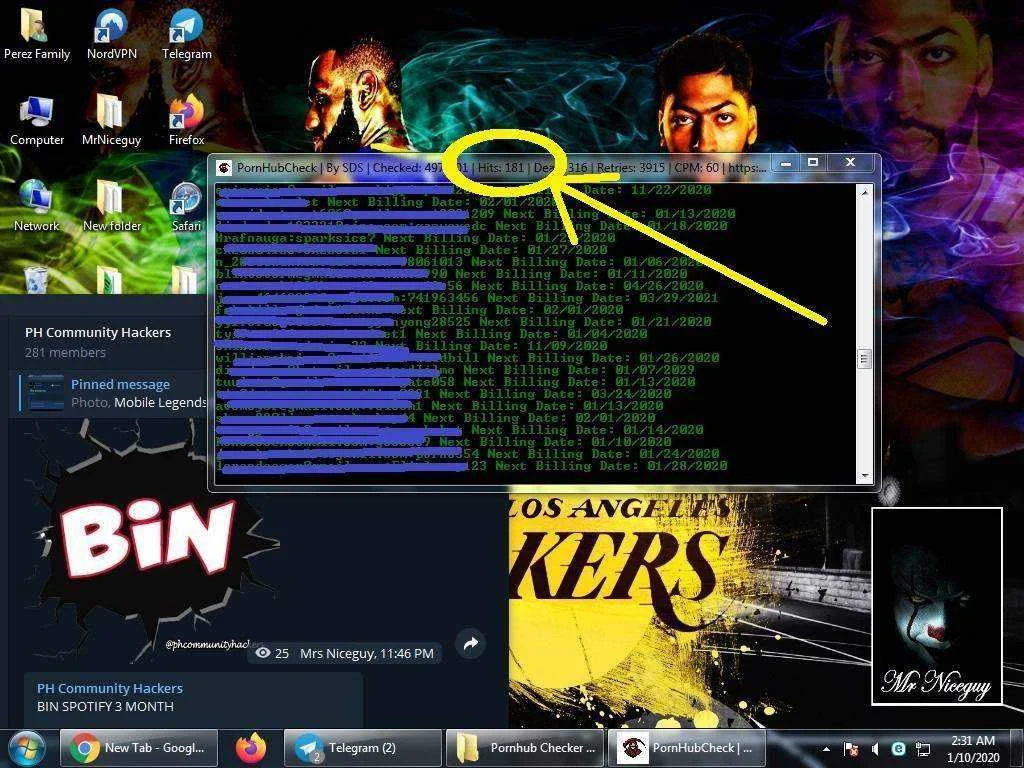This screenshot has height=768, width=1024.
Task: Open the Telegram desktop shortcut
Action: click(186, 33)
